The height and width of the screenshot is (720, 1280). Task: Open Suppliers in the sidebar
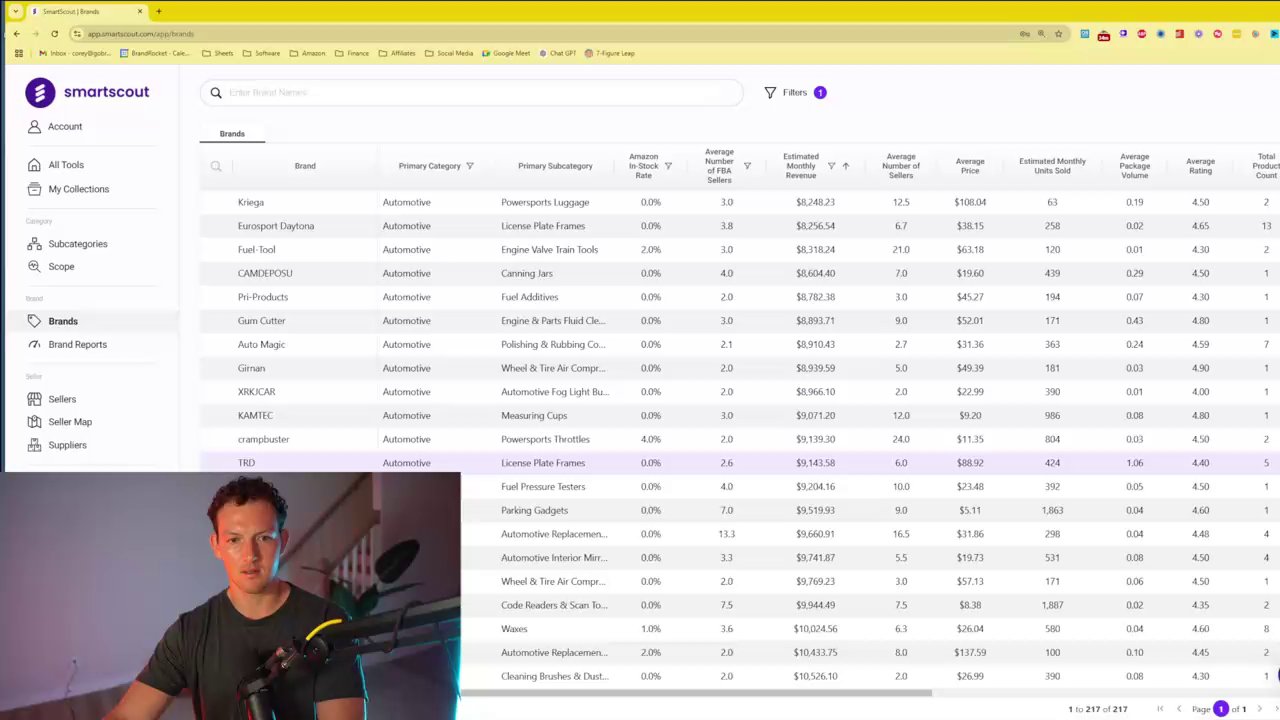pos(67,445)
